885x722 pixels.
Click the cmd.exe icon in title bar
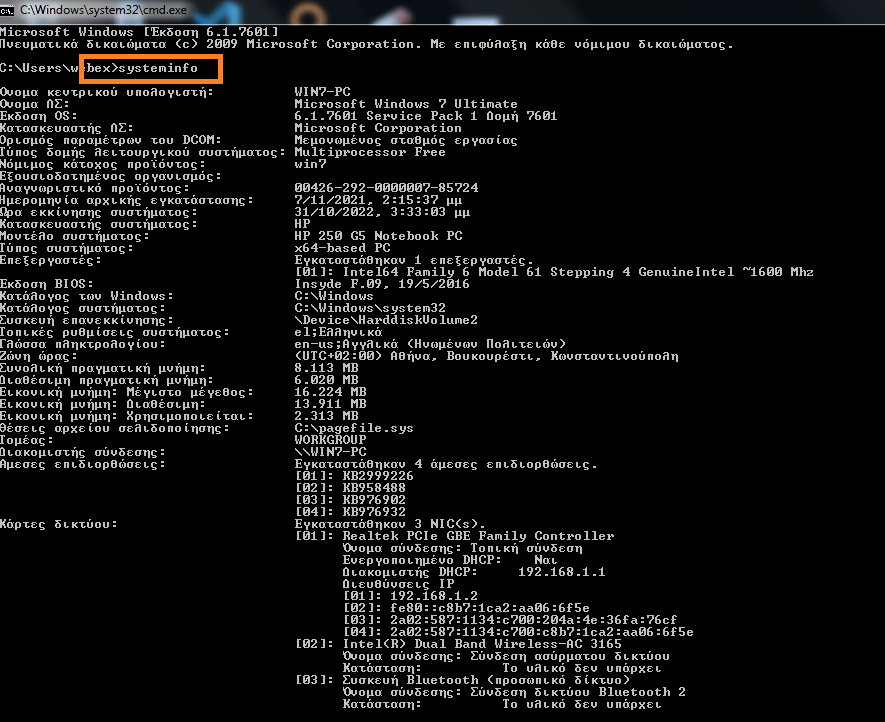[x=9, y=7]
